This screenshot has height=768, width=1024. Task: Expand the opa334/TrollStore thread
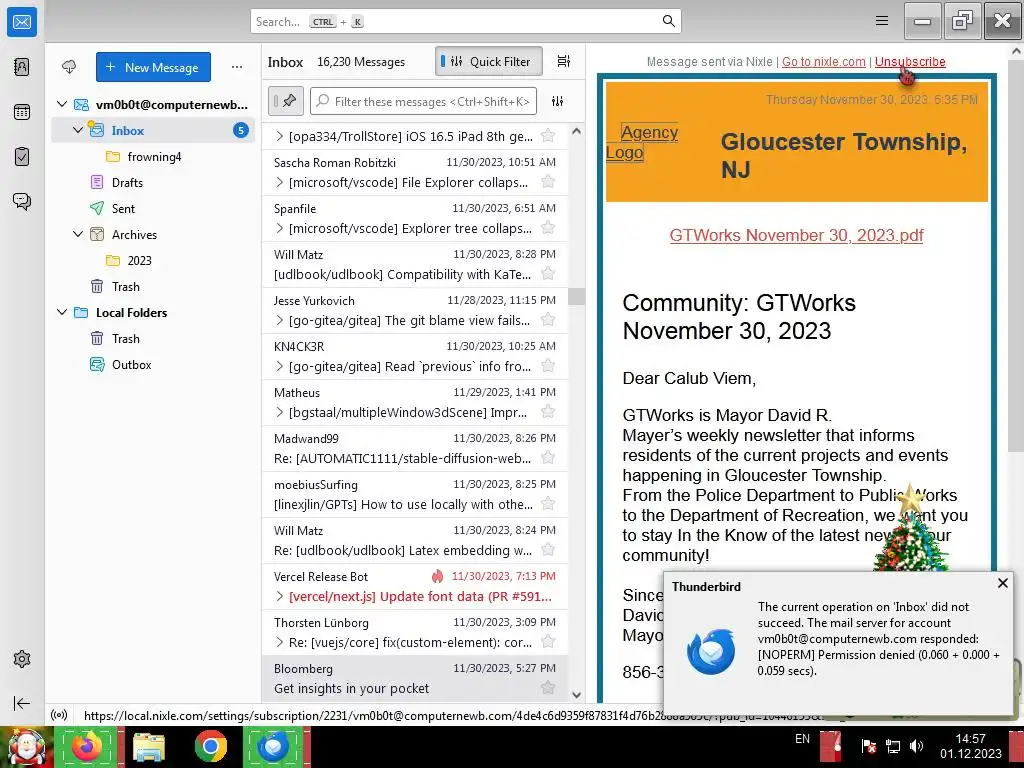(x=280, y=136)
